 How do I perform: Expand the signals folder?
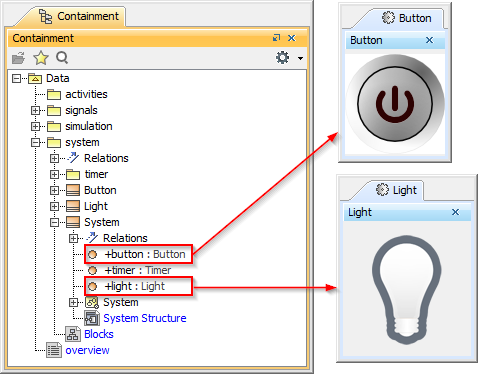(x=35, y=110)
